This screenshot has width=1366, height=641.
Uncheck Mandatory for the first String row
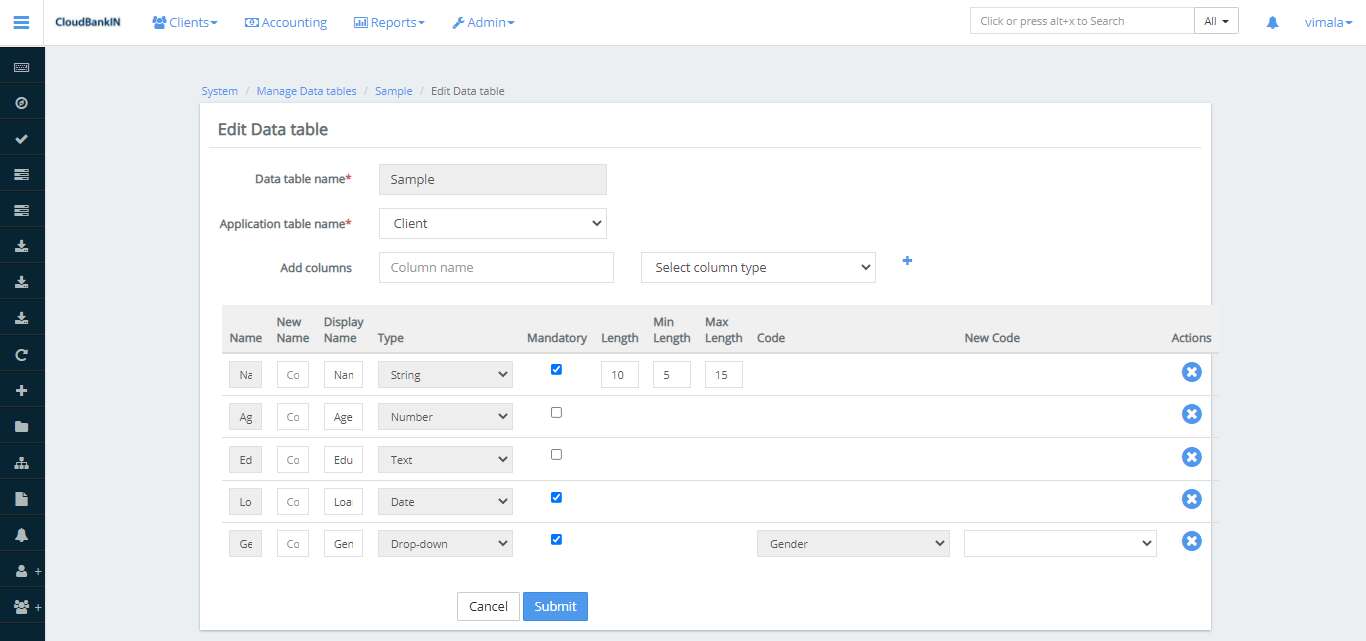(x=556, y=369)
